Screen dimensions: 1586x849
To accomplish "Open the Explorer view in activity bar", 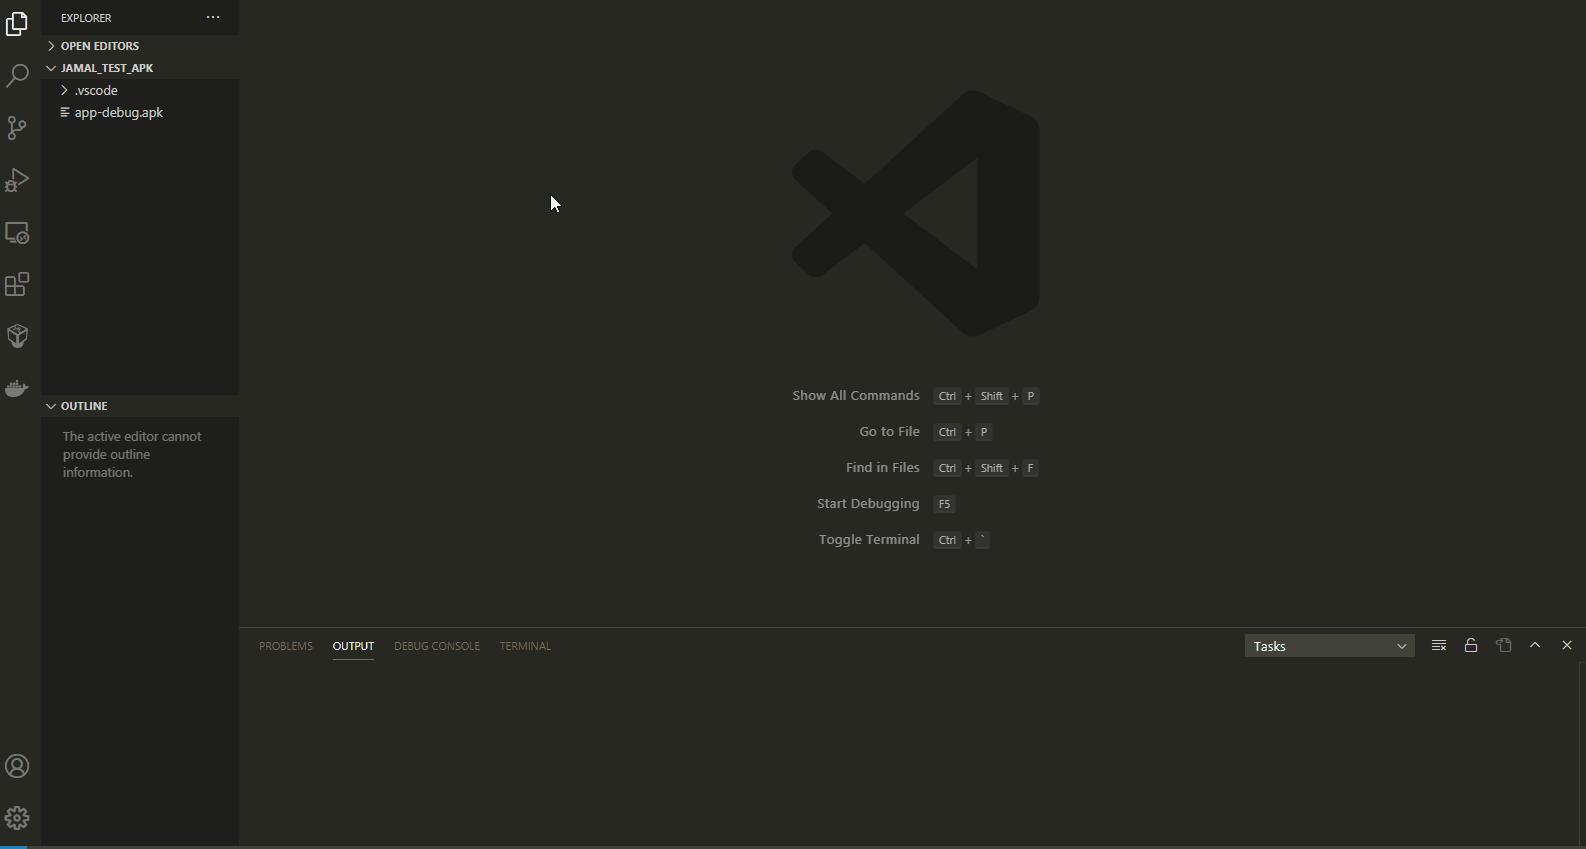I will click(x=17, y=23).
